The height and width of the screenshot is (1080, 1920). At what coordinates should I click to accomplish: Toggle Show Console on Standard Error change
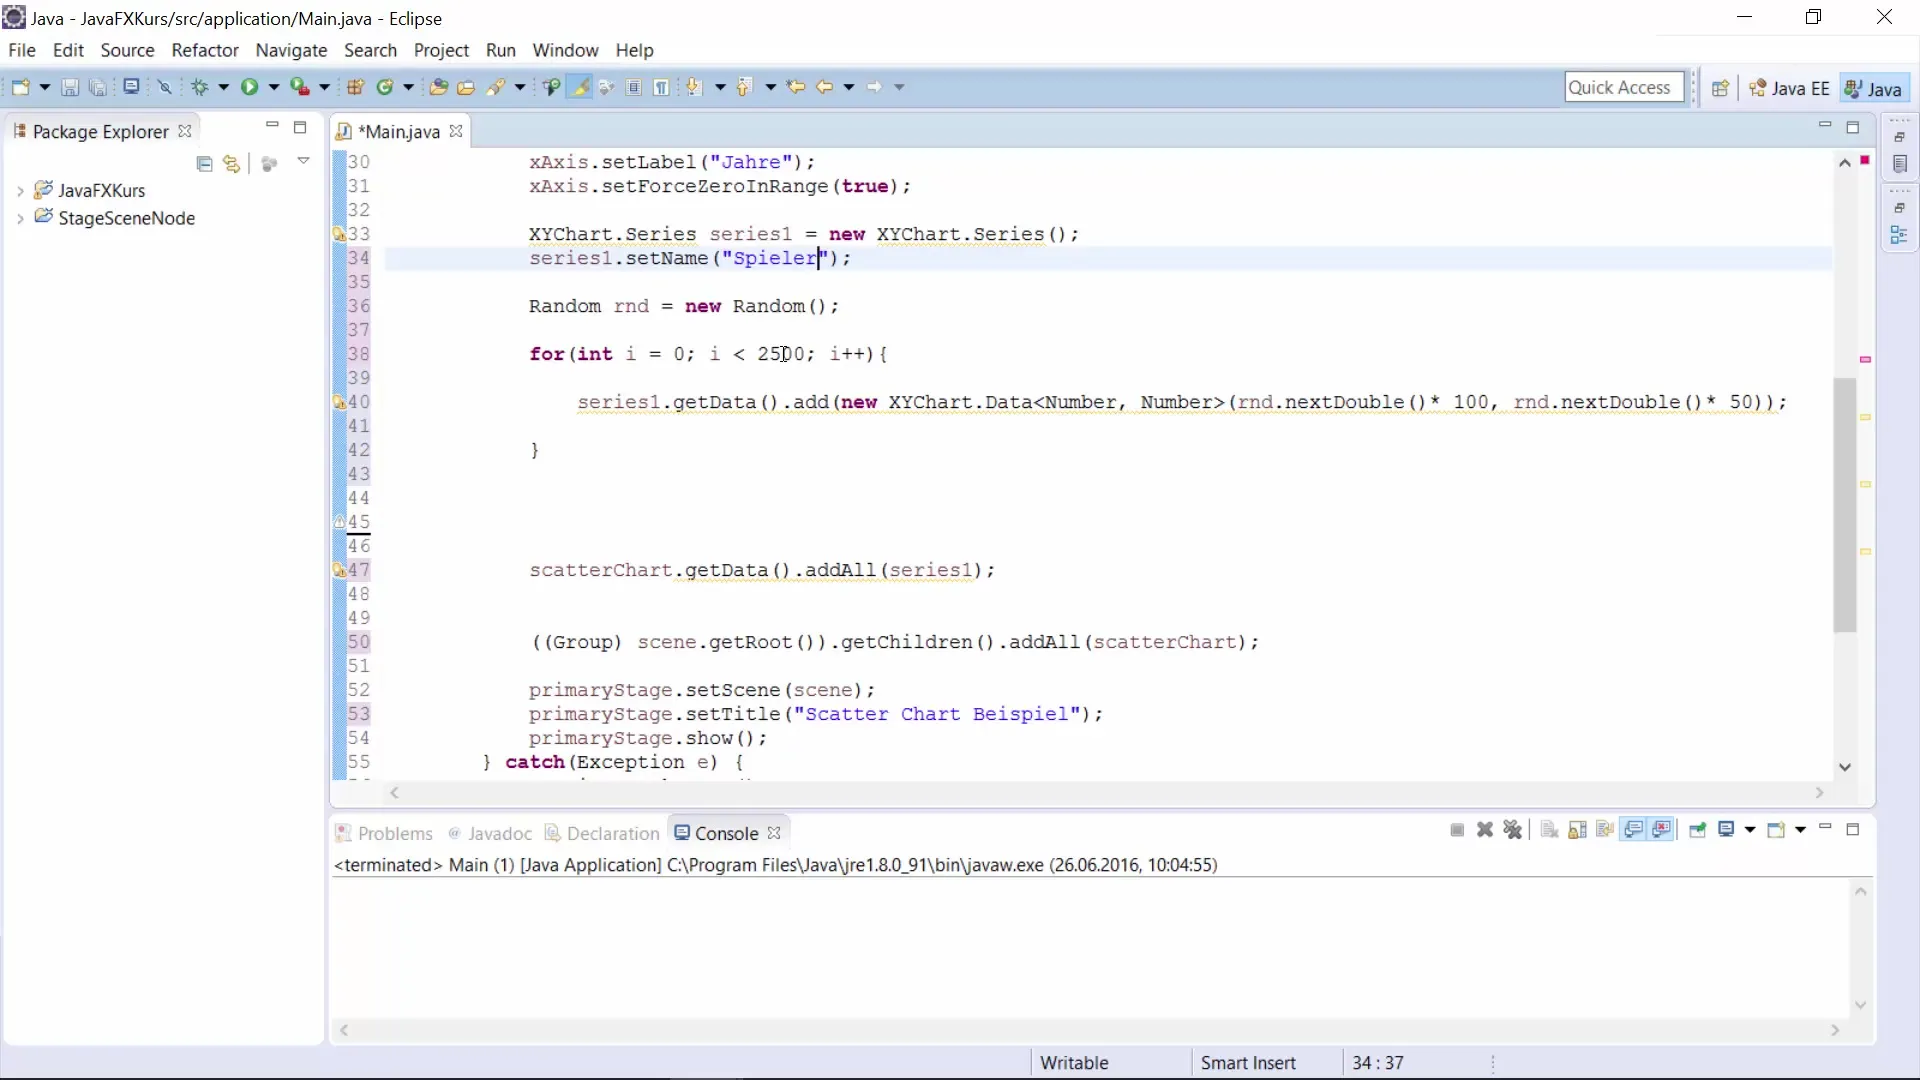(1662, 830)
